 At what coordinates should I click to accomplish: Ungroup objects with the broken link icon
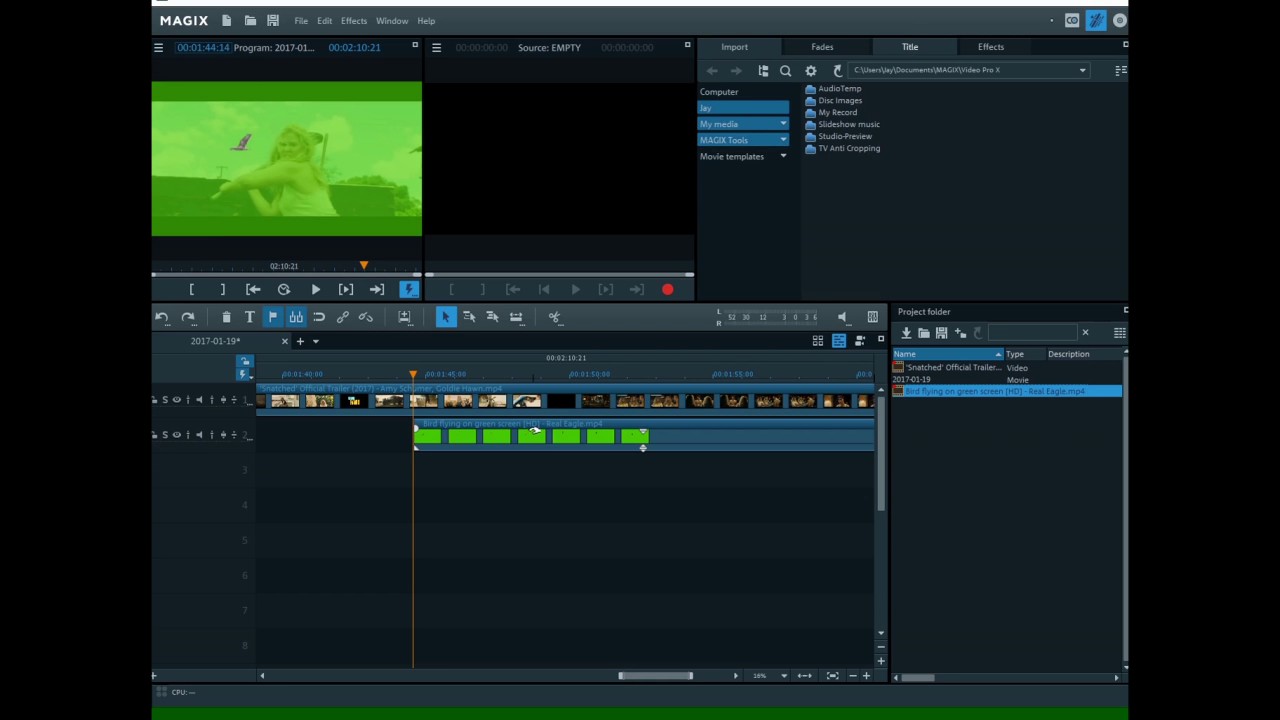tap(366, 317)
